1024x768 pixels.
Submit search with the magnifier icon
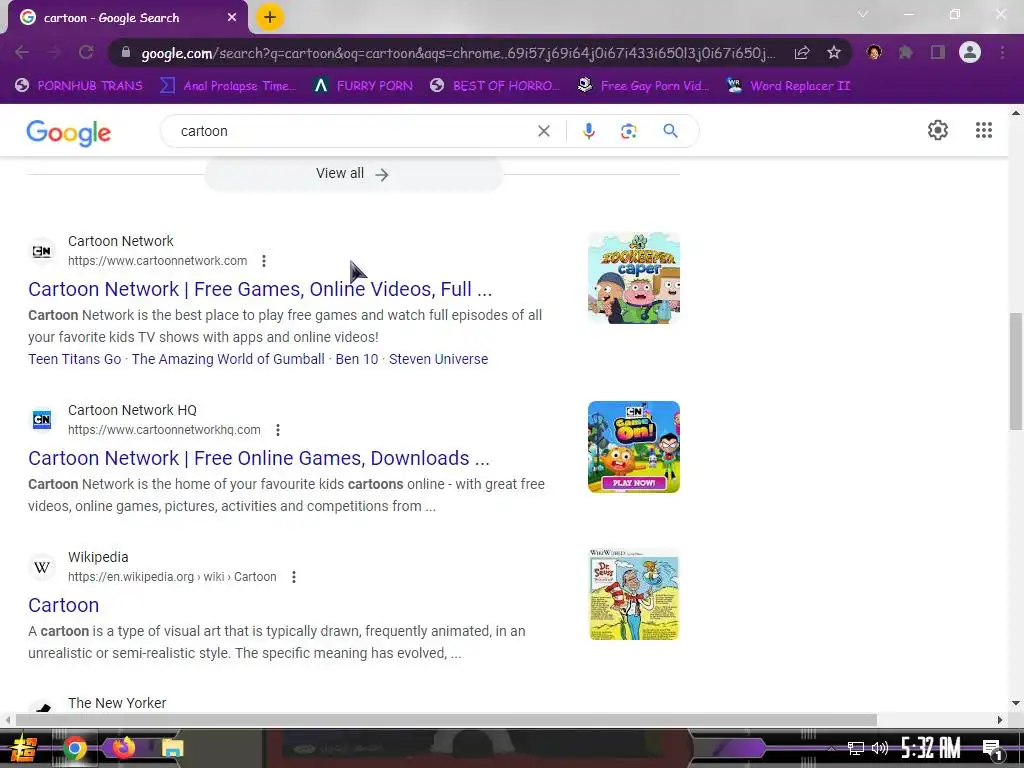pos(670,131)
